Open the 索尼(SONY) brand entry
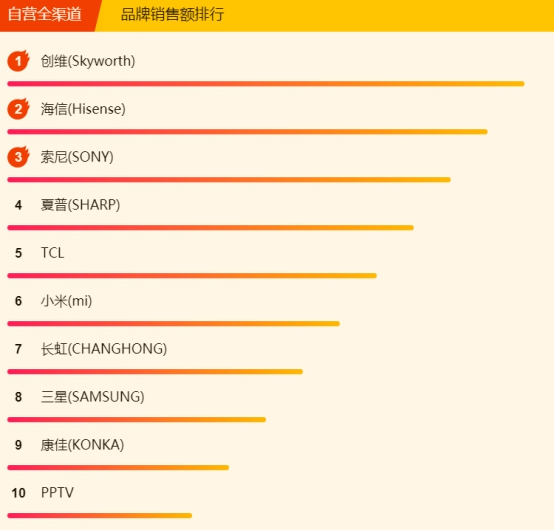554x530 pixels. point(77,157)
